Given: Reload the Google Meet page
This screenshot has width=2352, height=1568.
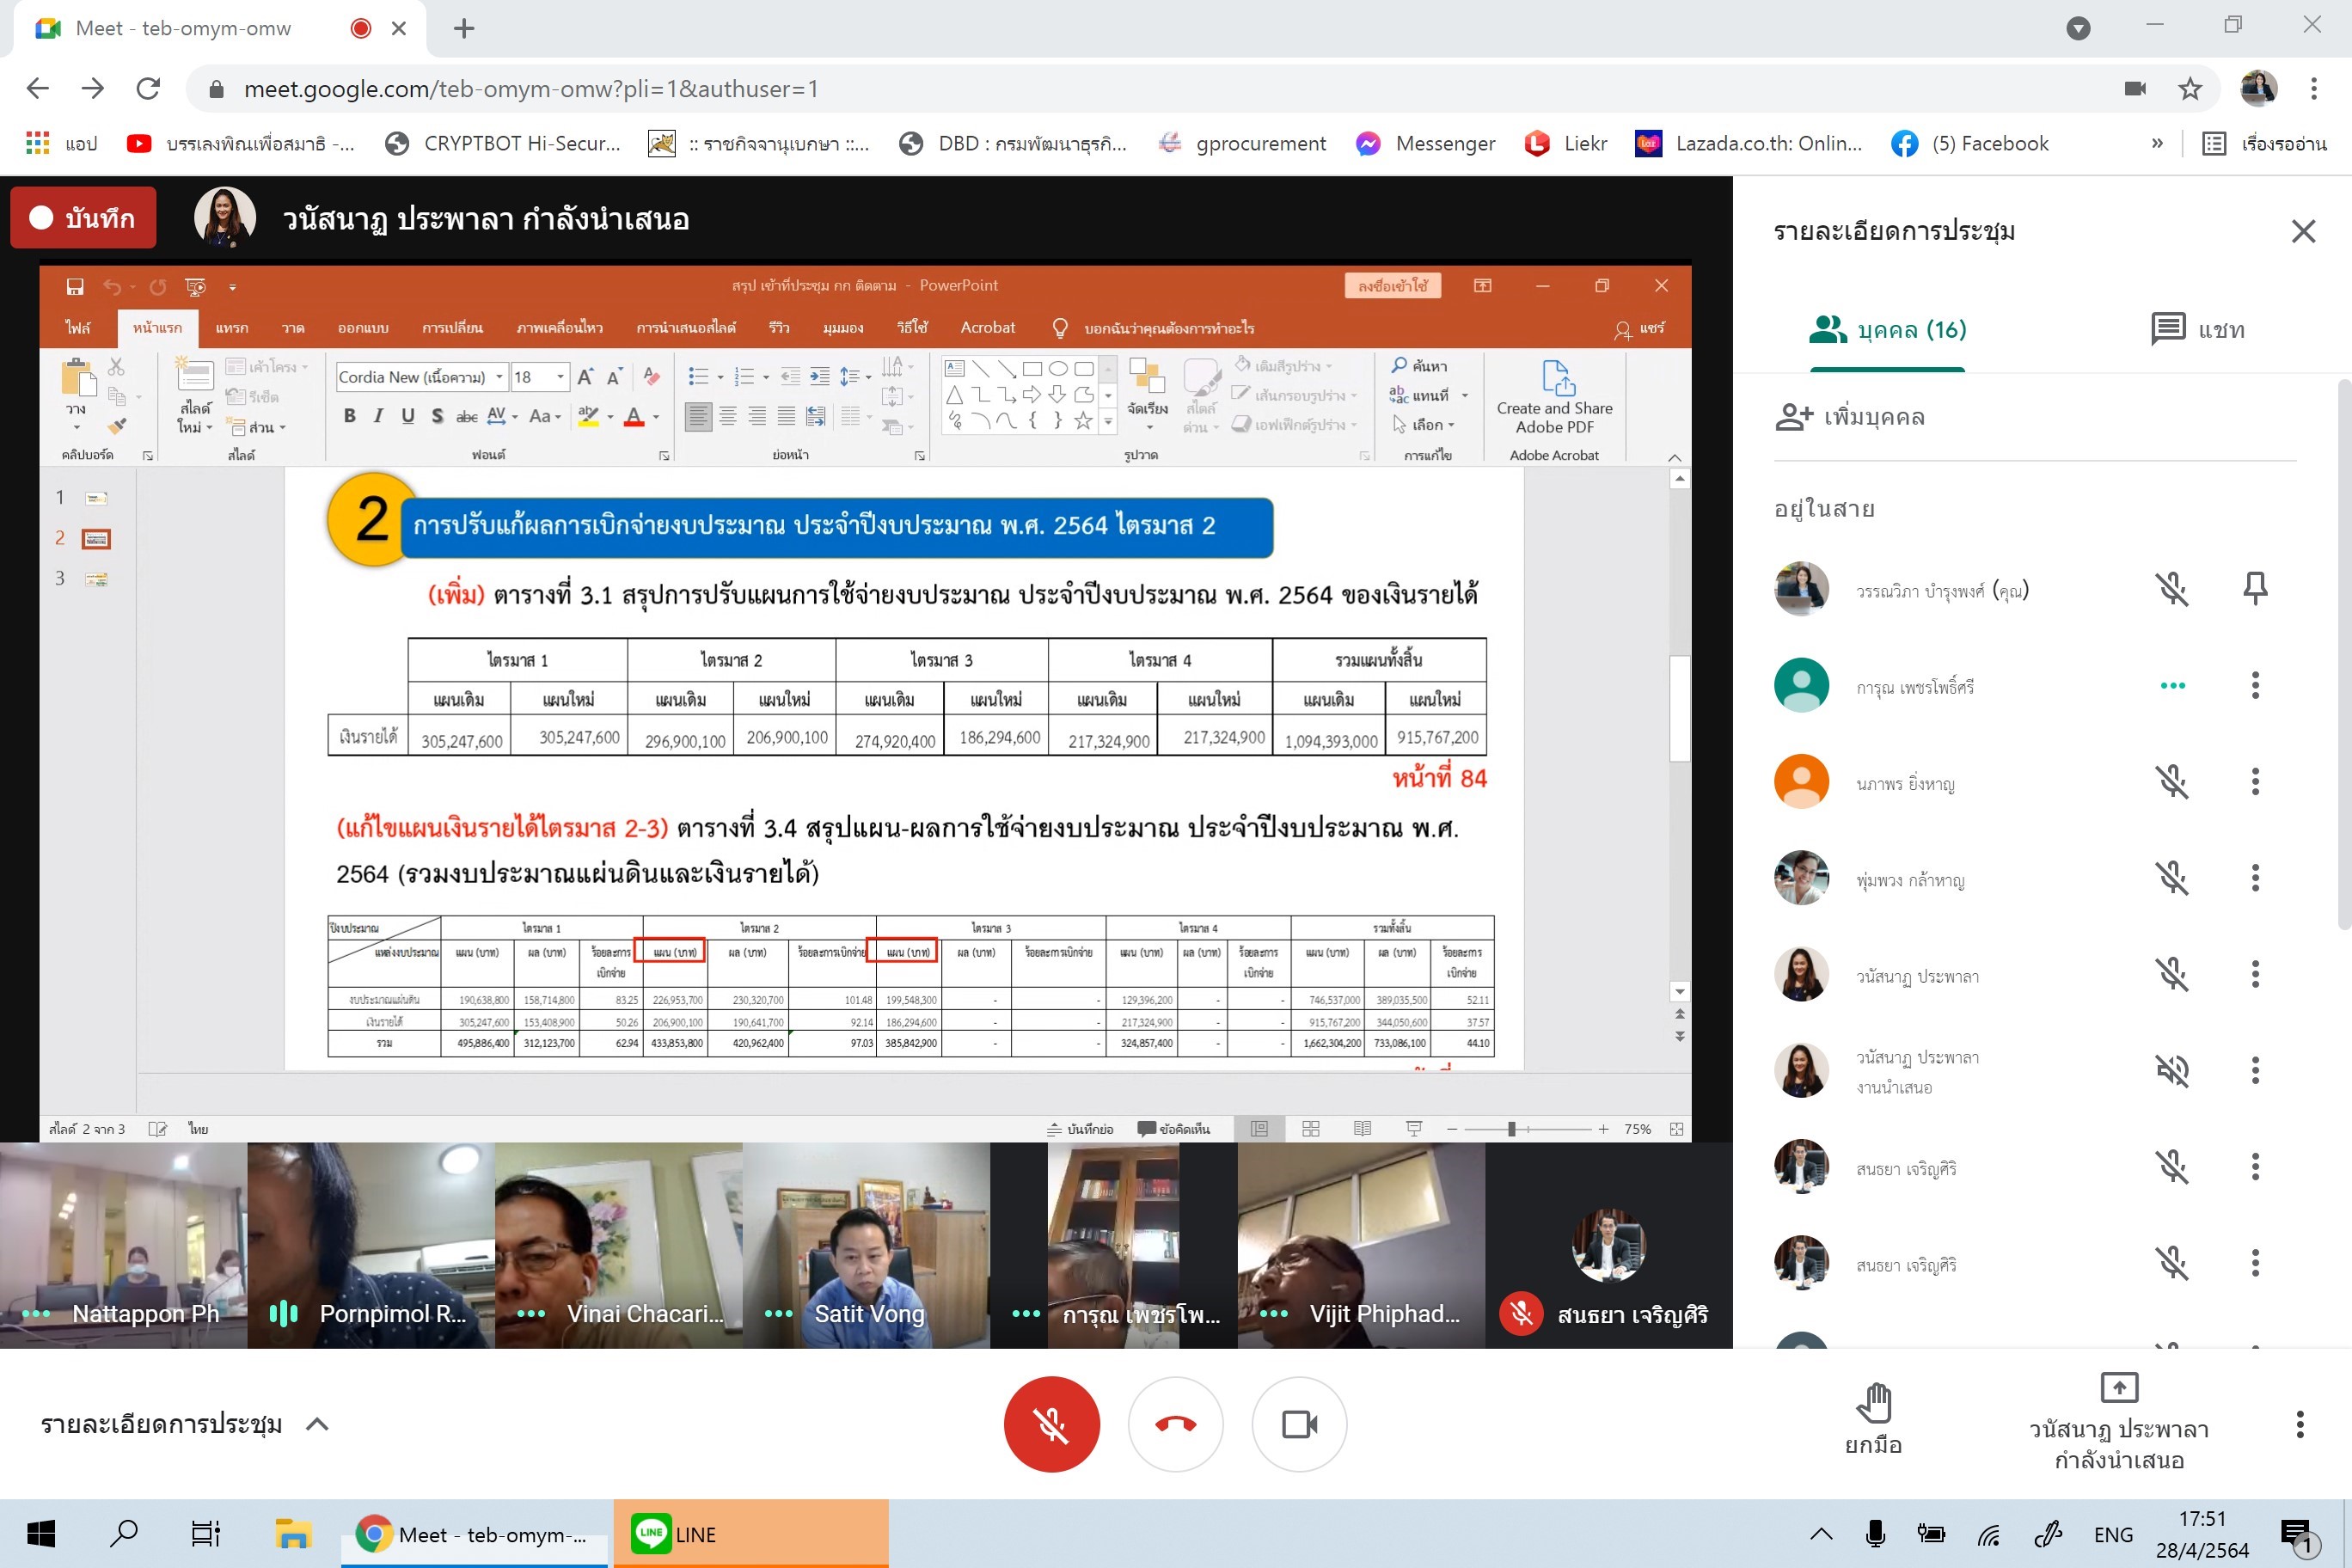Looking at the screenshot, I should coord(148,89).
